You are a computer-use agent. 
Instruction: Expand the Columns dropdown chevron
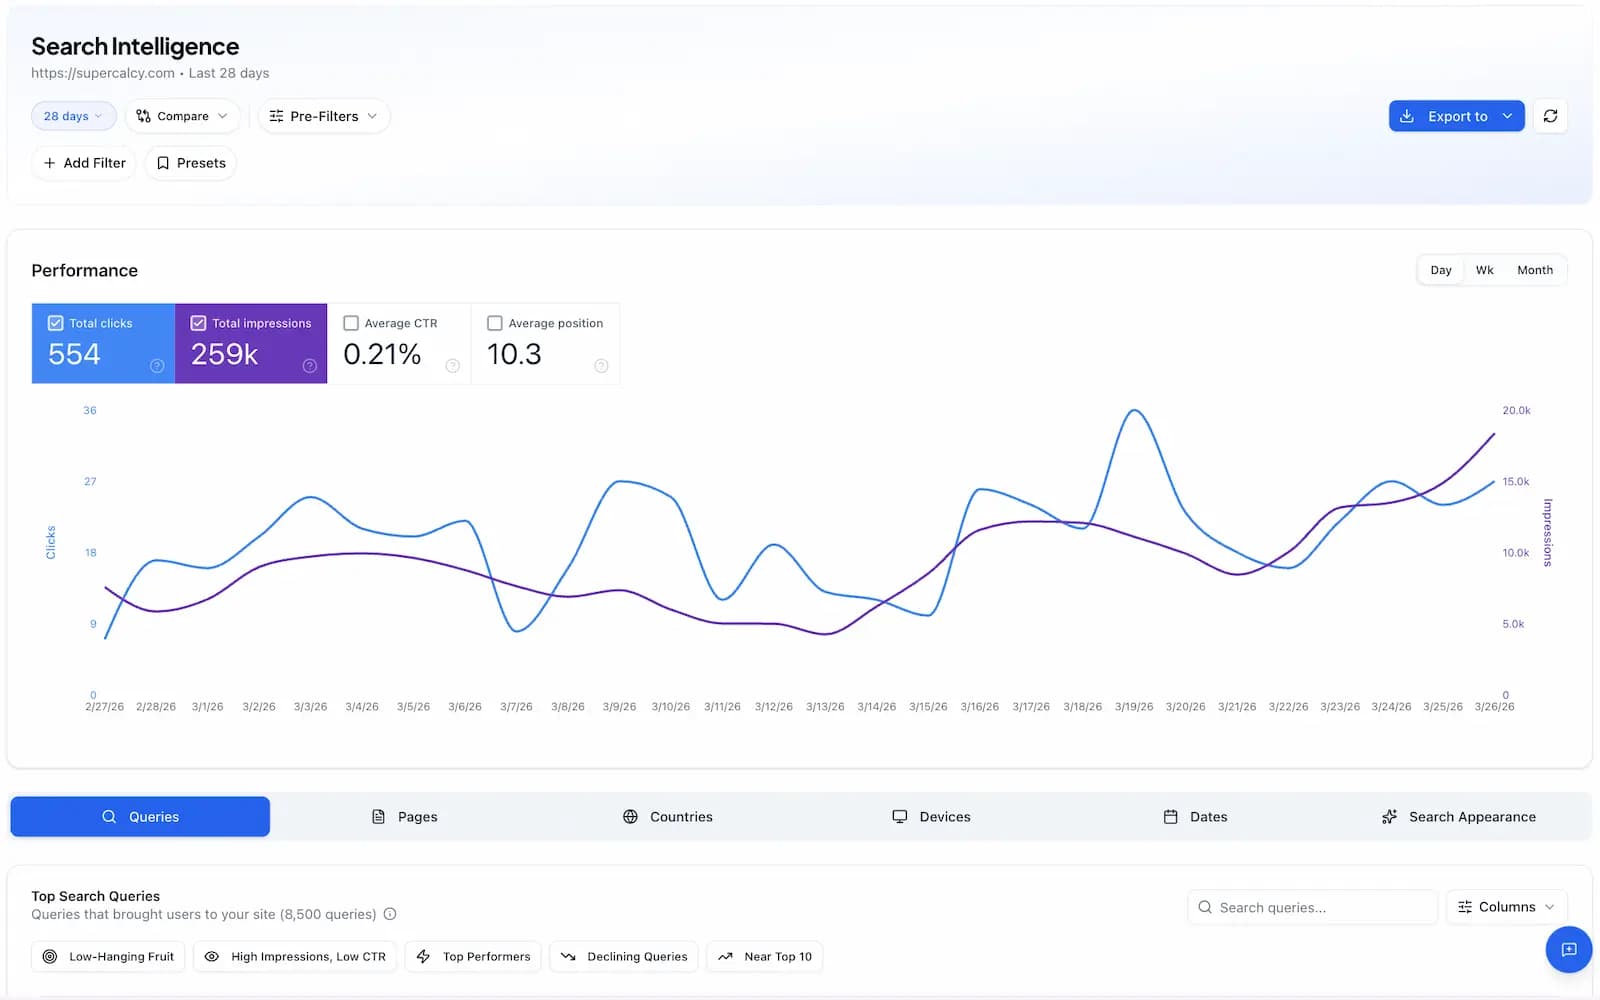point(1549,907)
